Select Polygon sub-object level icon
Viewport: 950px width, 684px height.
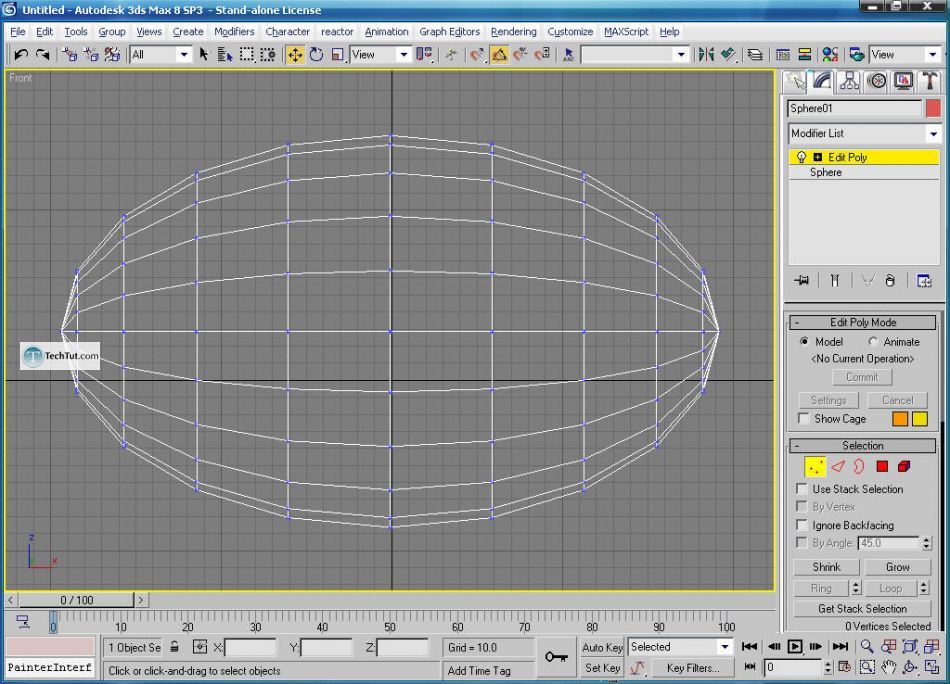pos(882,467)
